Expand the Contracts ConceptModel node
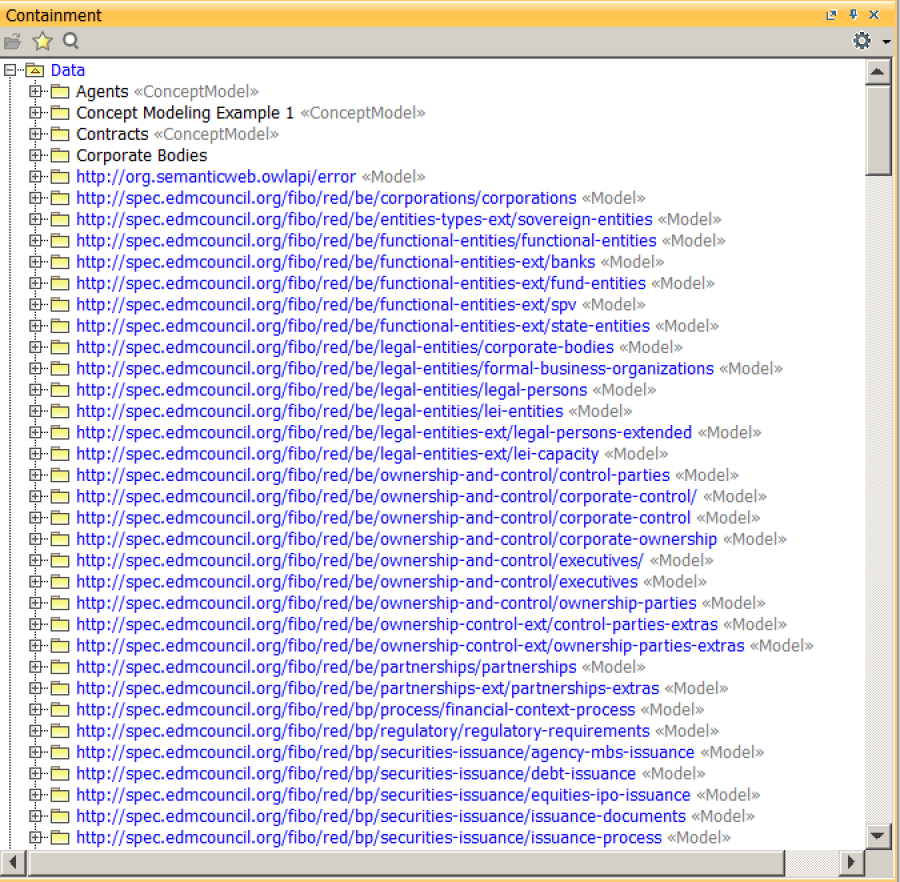 pyautogui.click(x=36, y=134)
